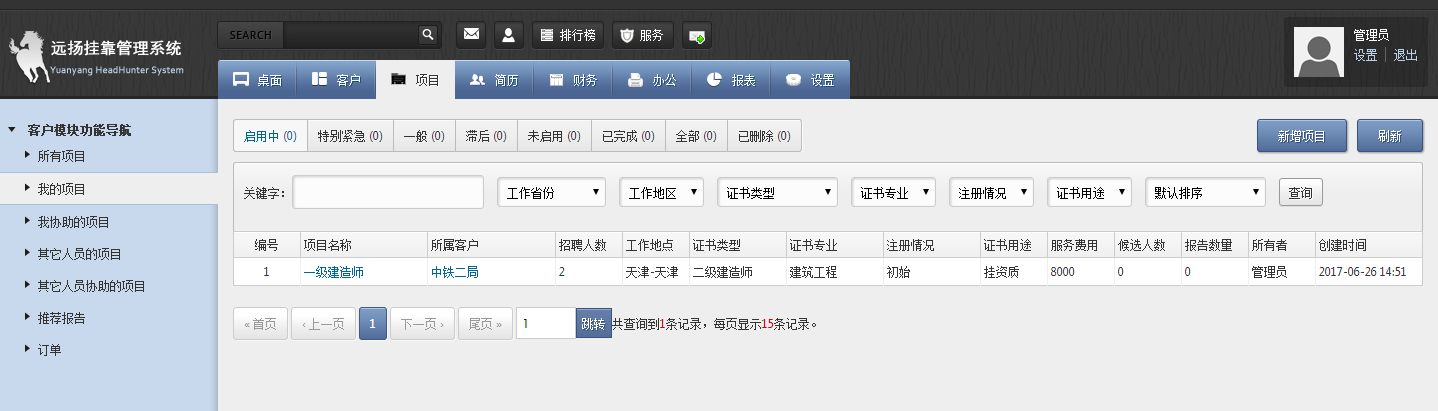Open the 简历 tab
This screenshot has width=1438, height=411.
point(494,80)
